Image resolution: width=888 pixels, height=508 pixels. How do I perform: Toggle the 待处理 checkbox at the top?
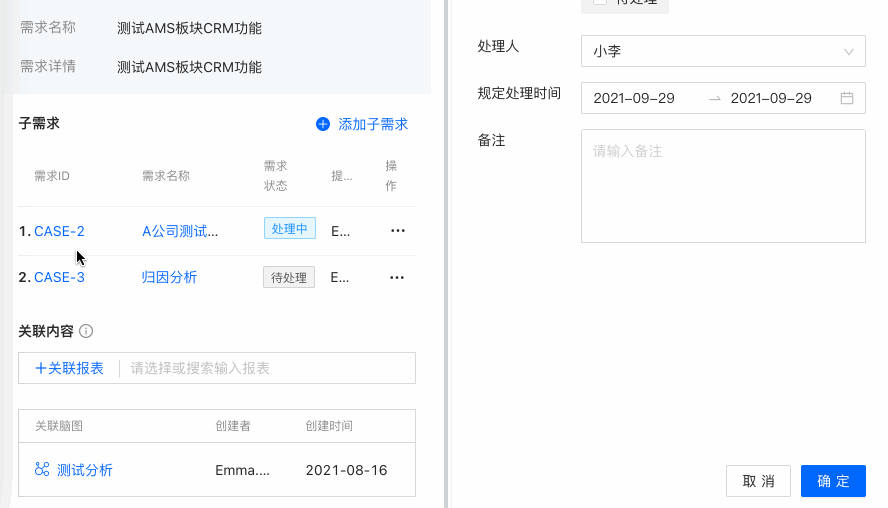tap(599, 3)
